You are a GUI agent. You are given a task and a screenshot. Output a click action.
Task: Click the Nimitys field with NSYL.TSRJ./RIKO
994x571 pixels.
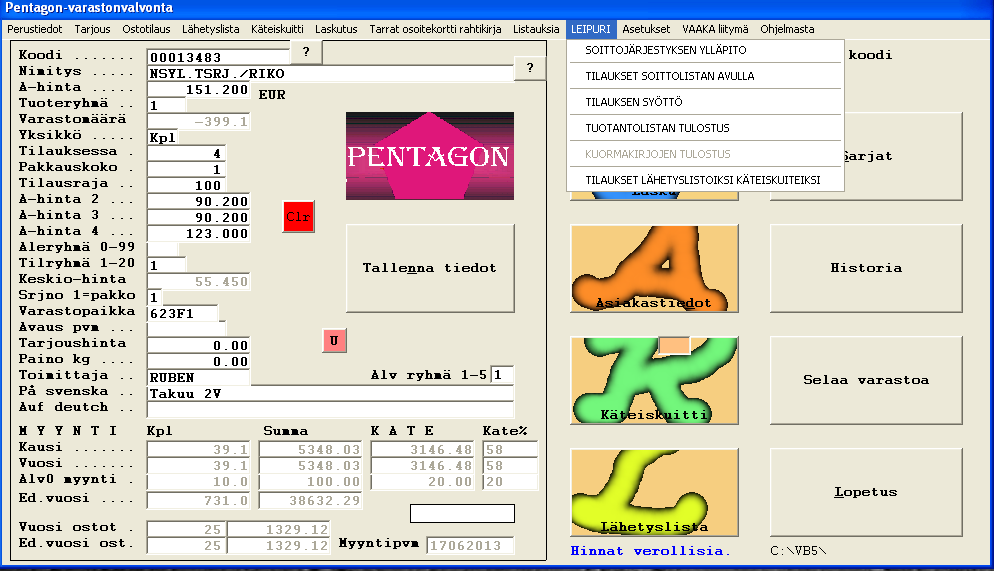[x=330, y=74]
